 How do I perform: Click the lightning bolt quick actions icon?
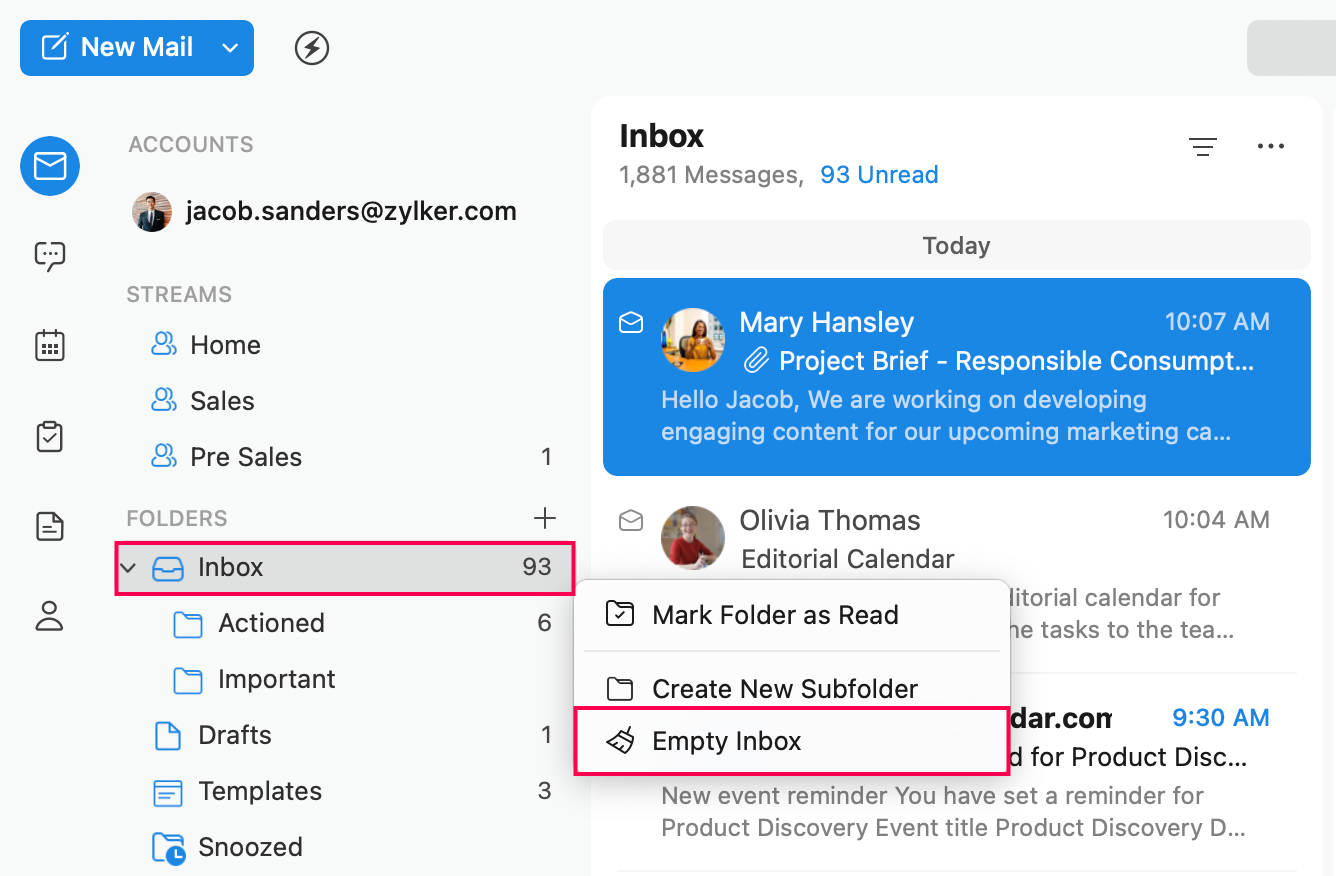(312, 47)
